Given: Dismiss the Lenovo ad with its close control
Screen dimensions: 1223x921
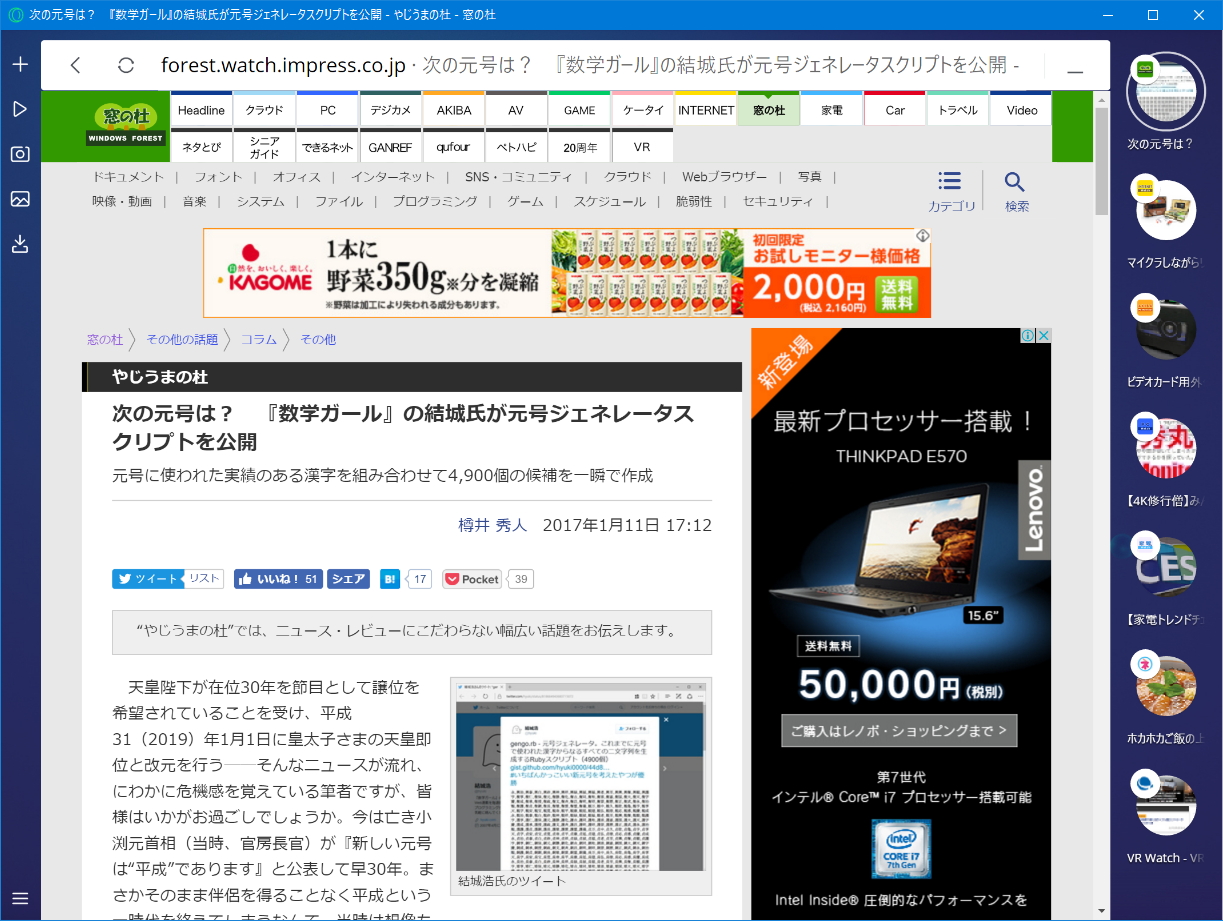Looking at the screenshot, I should 1043,334.
